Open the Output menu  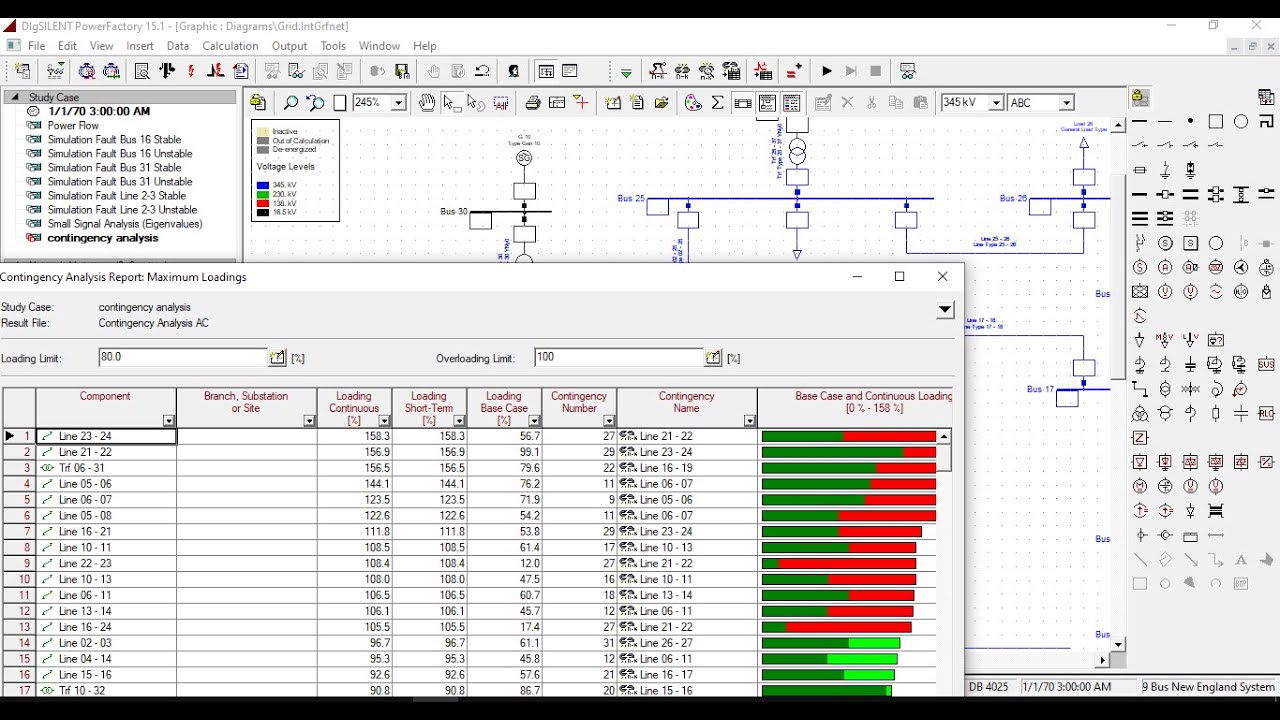(x=290, y=46)
